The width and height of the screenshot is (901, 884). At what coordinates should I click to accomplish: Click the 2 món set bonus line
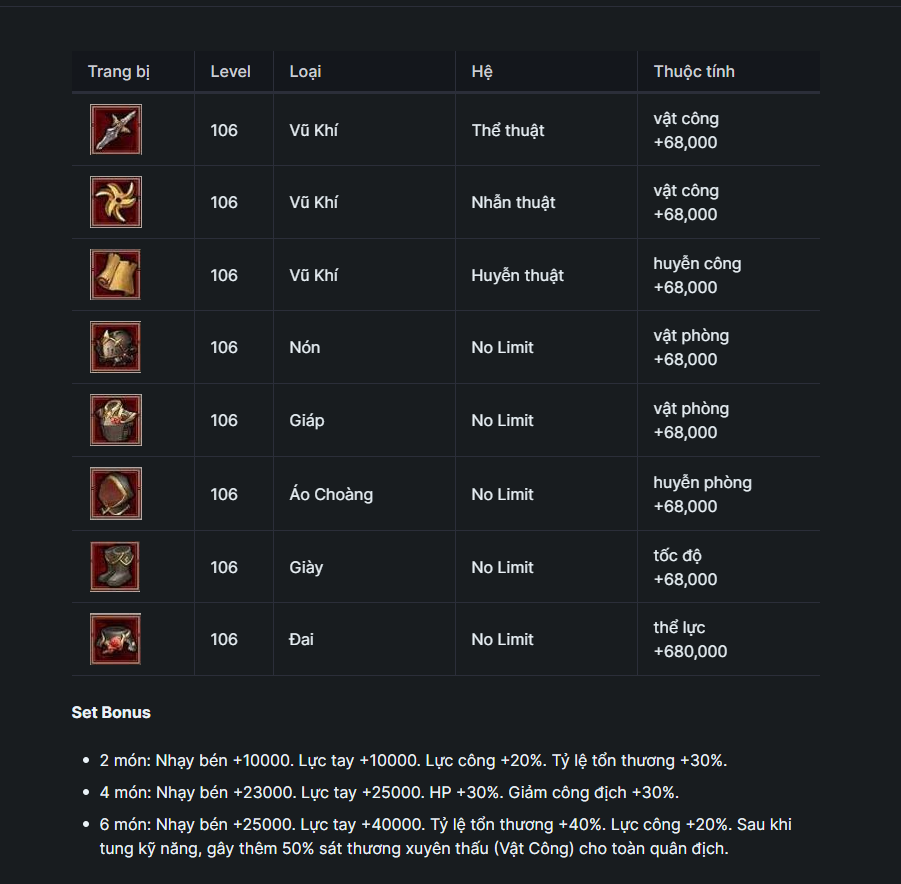[413, 760]
